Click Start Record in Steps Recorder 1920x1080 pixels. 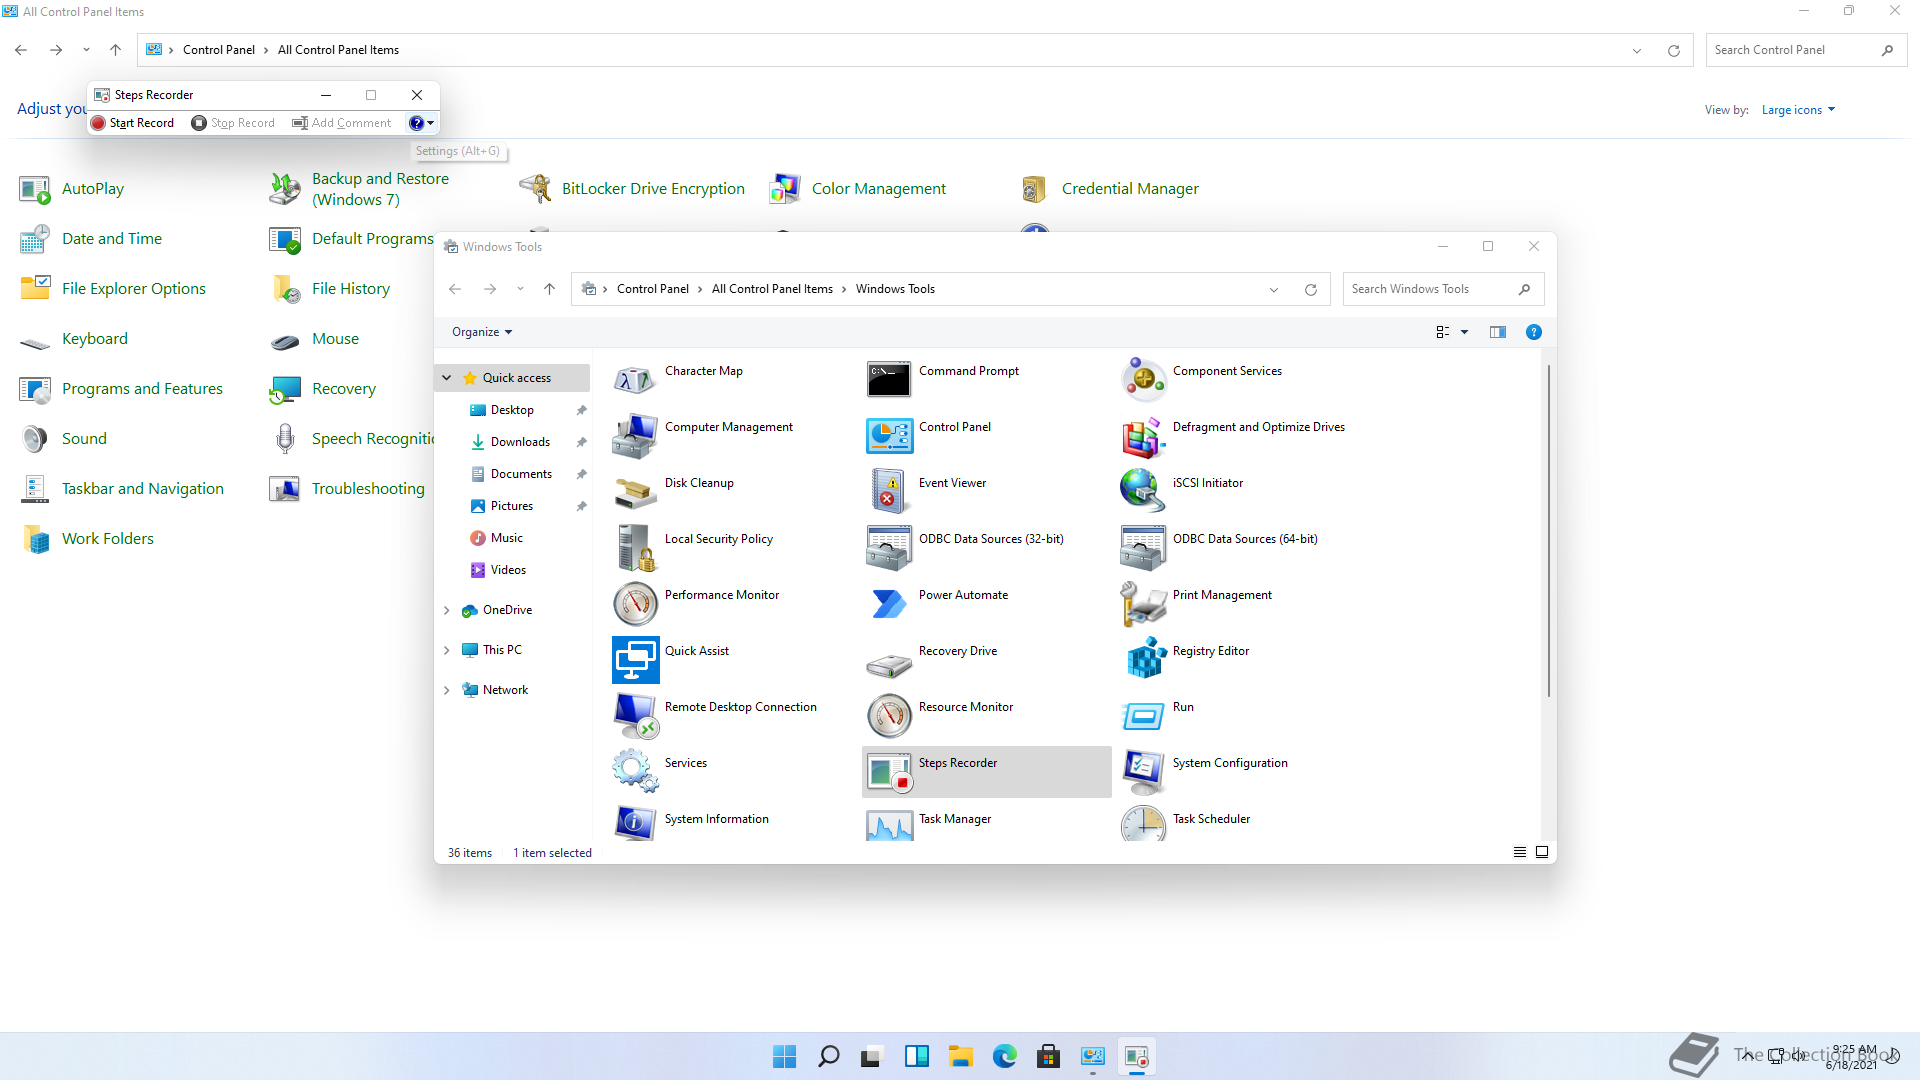point(132,123)
